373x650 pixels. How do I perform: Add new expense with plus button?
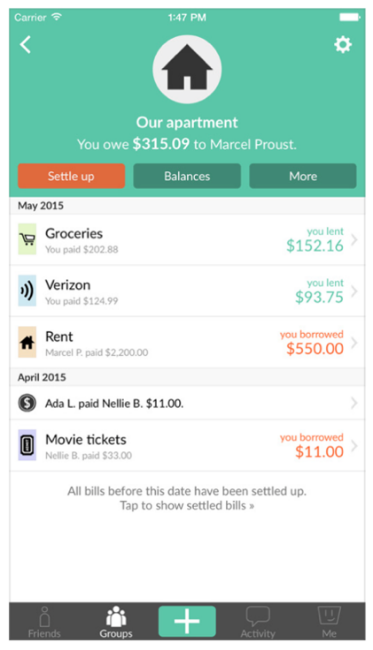[x=187, y=621]
